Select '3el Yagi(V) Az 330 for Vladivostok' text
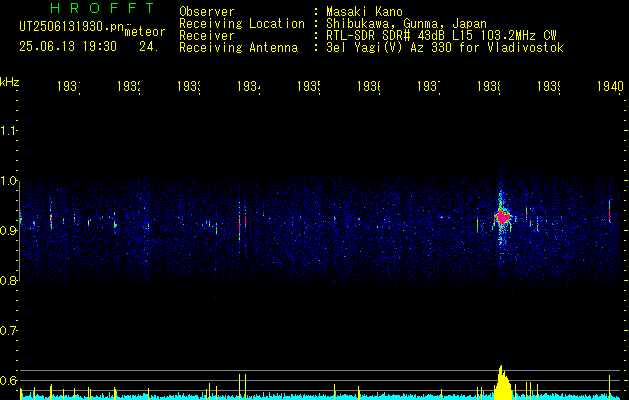Screen dimensions: 629x400 (445, 48)
